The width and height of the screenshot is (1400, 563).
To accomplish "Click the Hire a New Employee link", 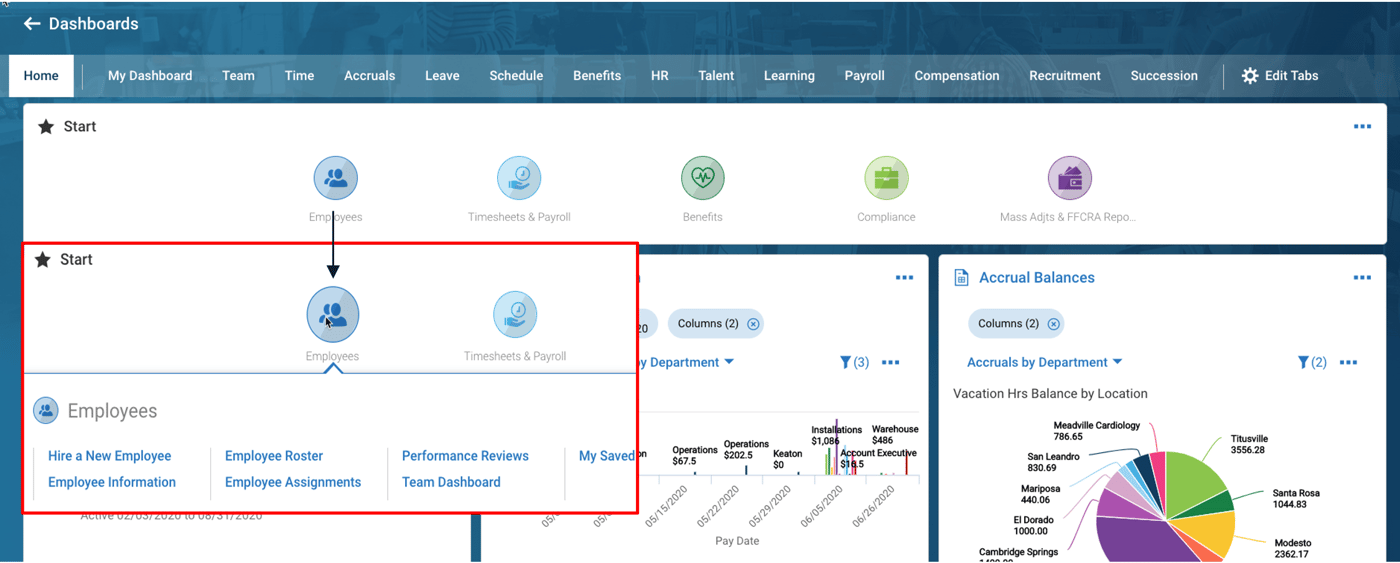I will (x=110, y=456).
